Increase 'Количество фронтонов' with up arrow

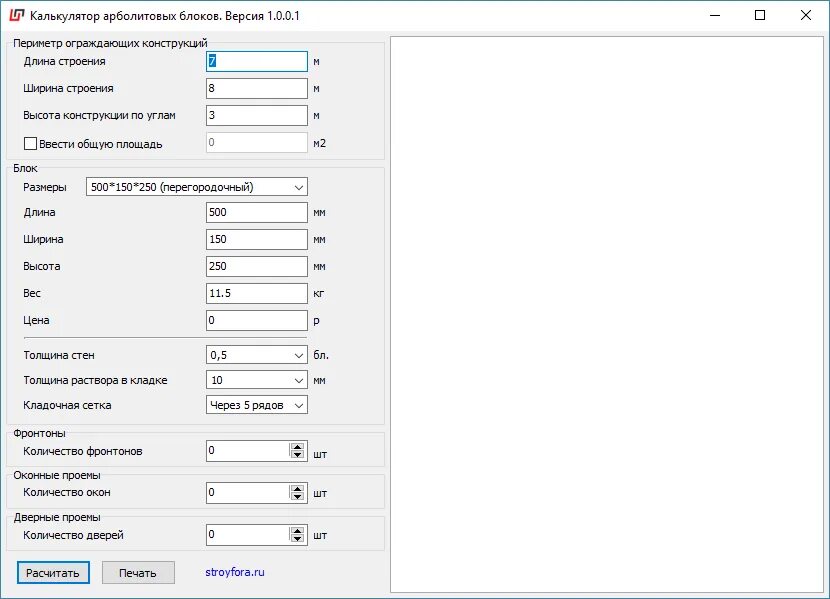coord(297,447)
